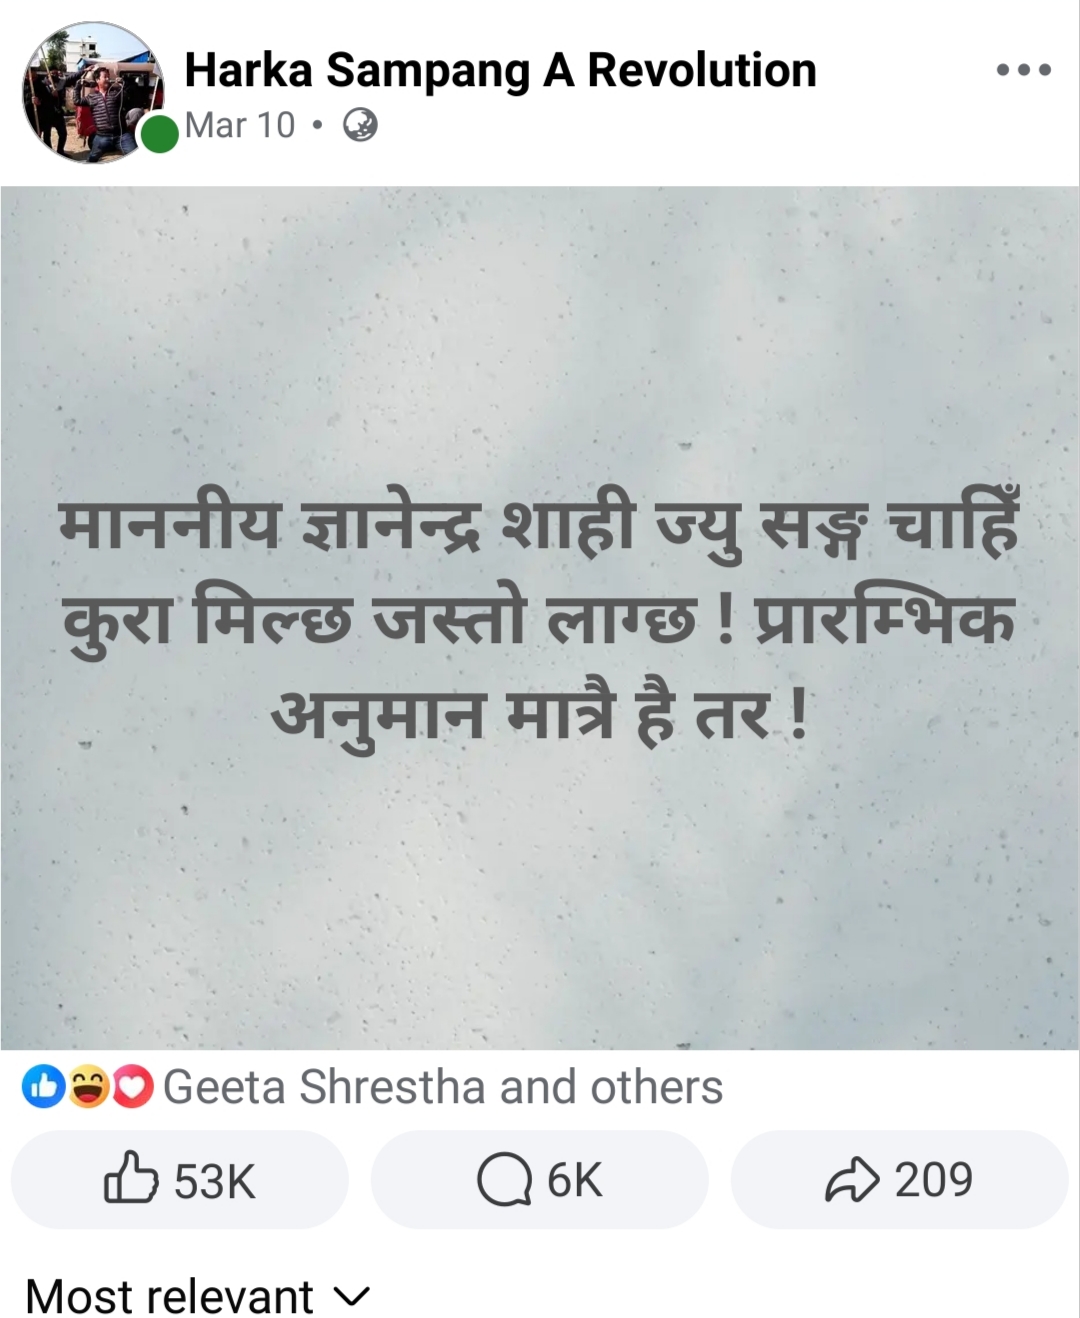
Task: Open the Most relevant sorting menu
Action: [x=198, y=1297]
